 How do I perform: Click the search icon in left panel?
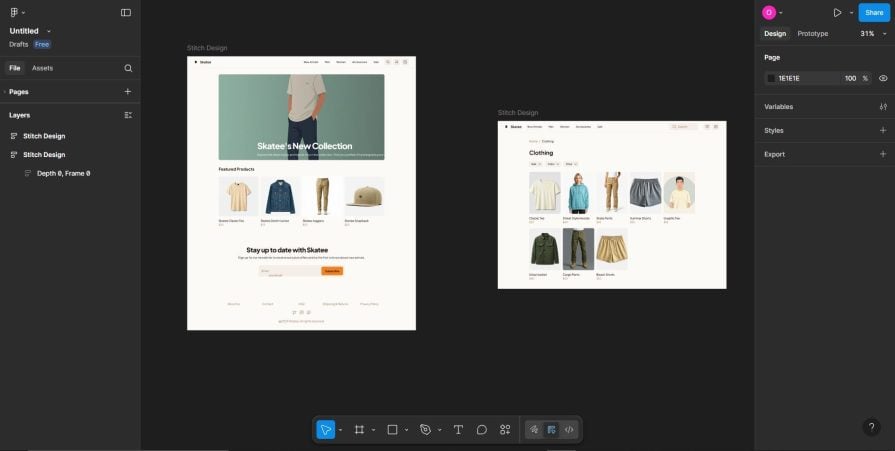pyautogui.click(x=128, y=68)
